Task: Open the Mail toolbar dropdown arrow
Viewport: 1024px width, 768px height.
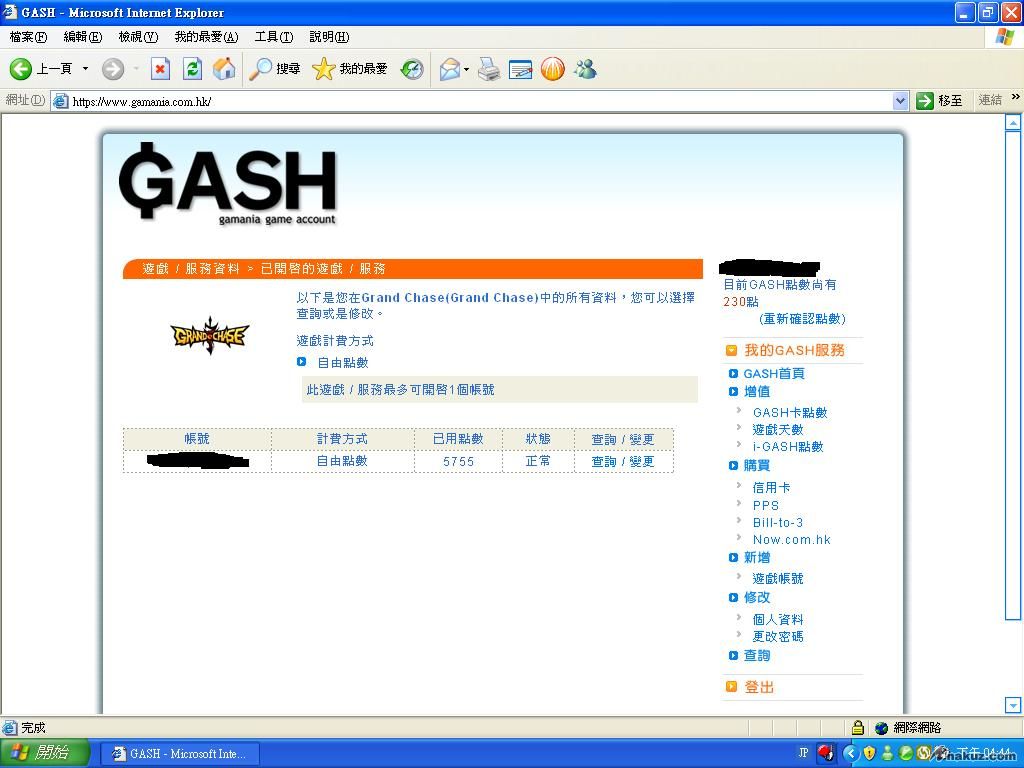Action: point(466,70)
